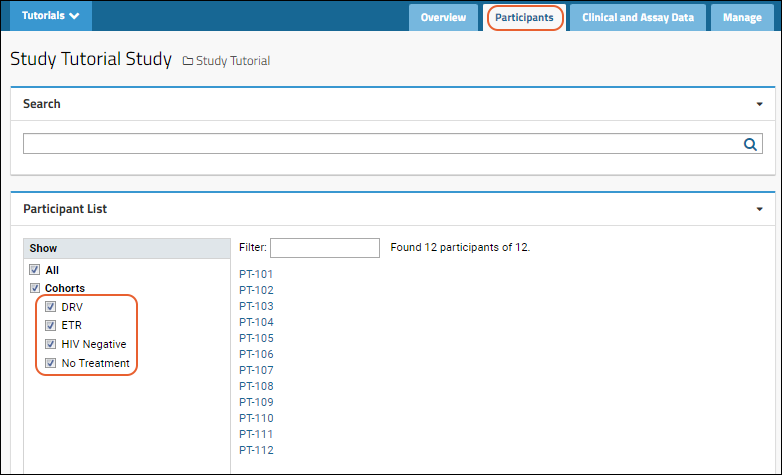Uncheck the No Treatment checkbox
The height and width of the screenshot is (475, 782).
click(50, 363)
